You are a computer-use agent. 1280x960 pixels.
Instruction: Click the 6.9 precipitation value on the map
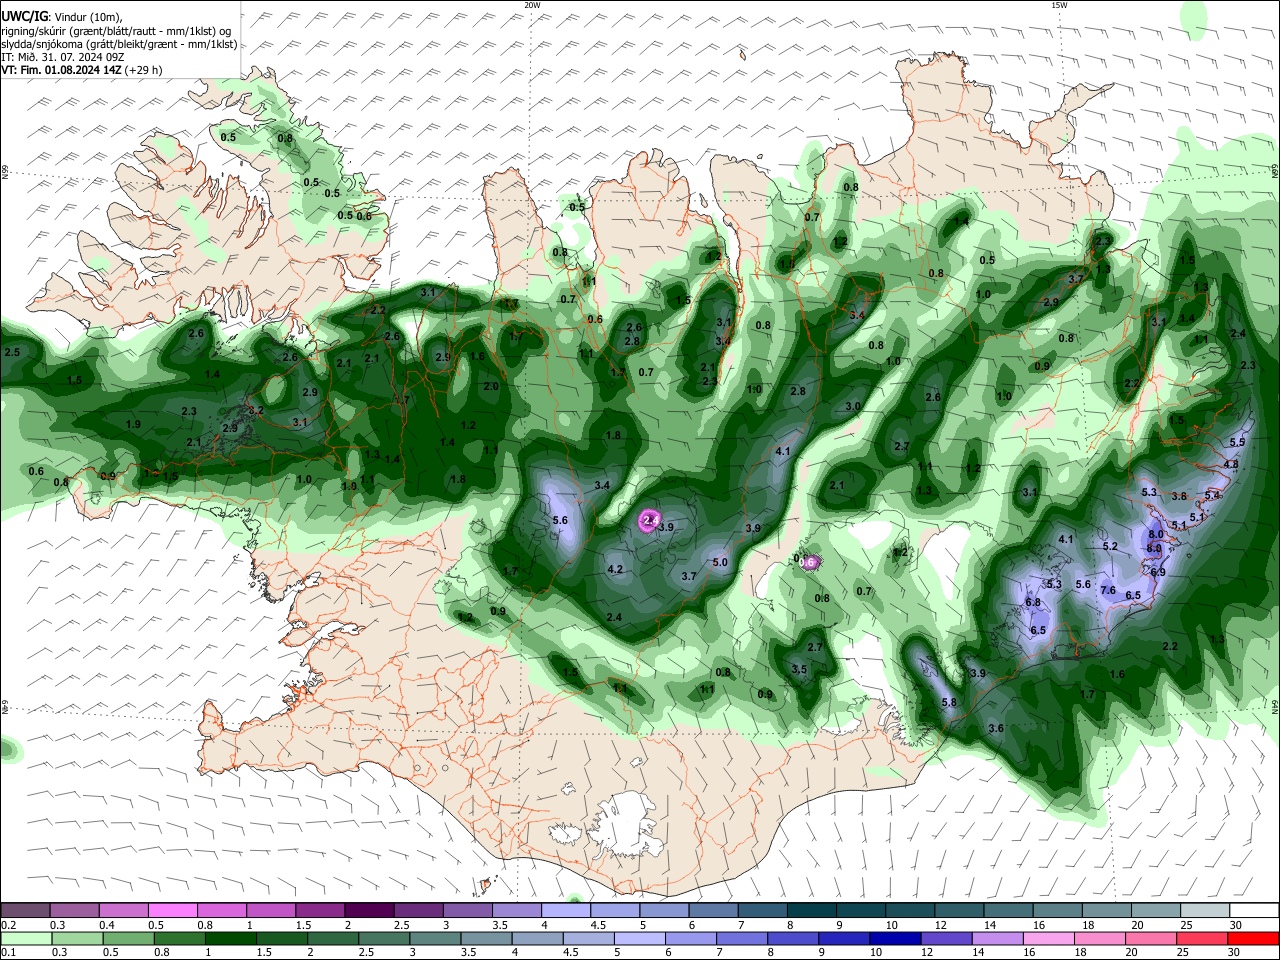point(1158,572)
